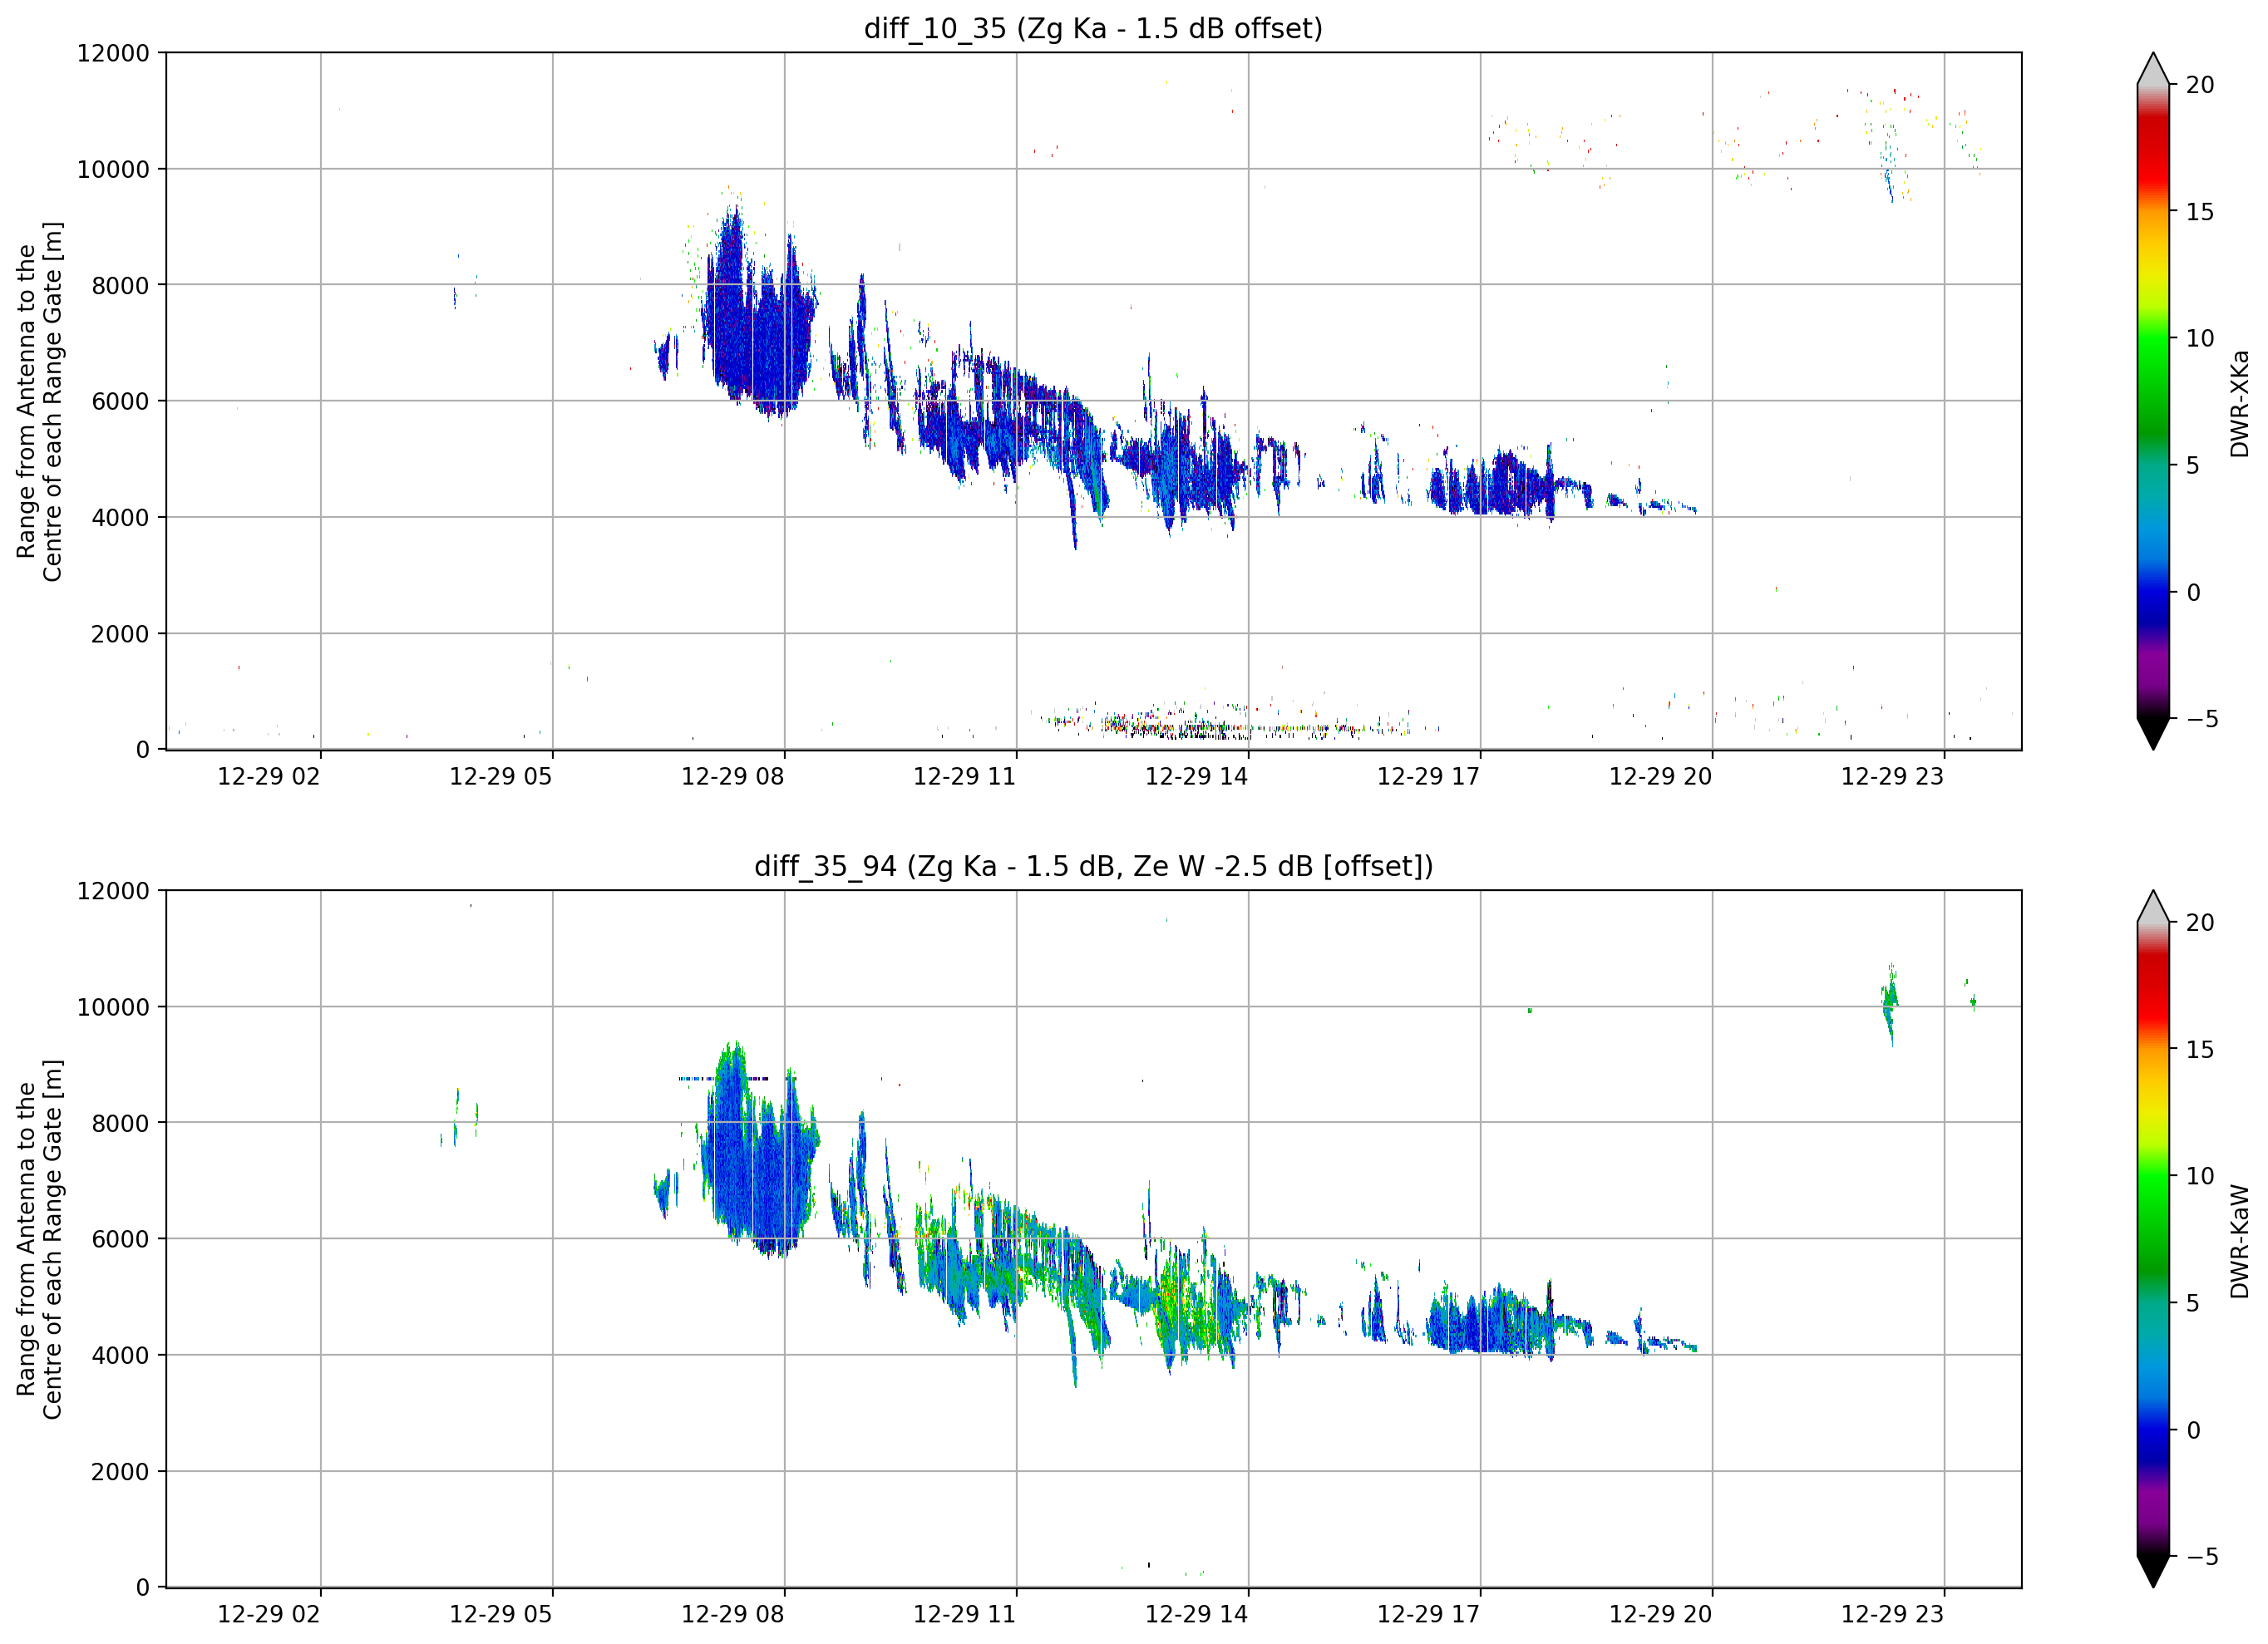Image resolution: width=2268 pixels, height=1644 pixels.
Task: Select the DWR-XKa colorbar gradient strip
Action: click(x=2152, y=401)
